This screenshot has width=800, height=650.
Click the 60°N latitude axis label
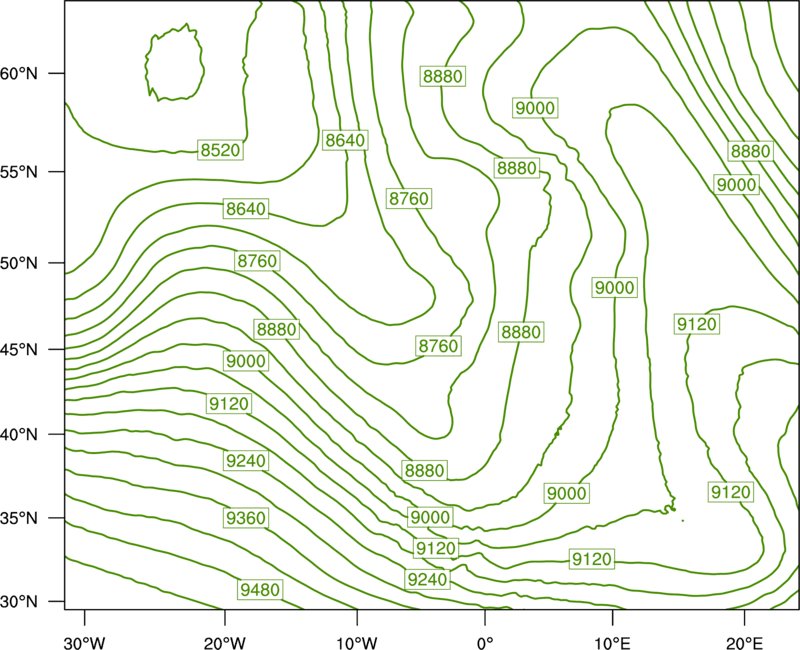click(19, 73)
